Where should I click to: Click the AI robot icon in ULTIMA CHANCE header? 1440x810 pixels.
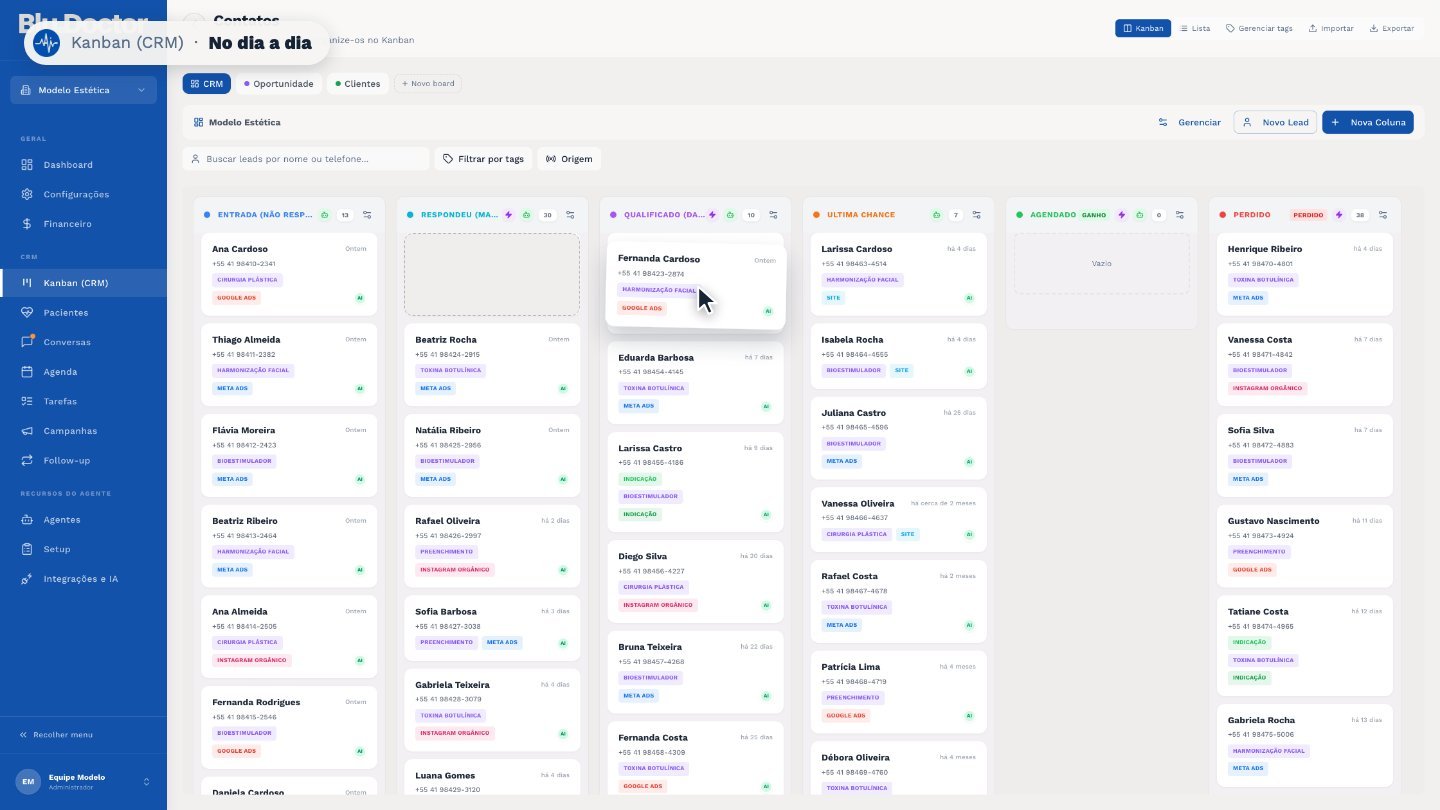pos(936,215)
